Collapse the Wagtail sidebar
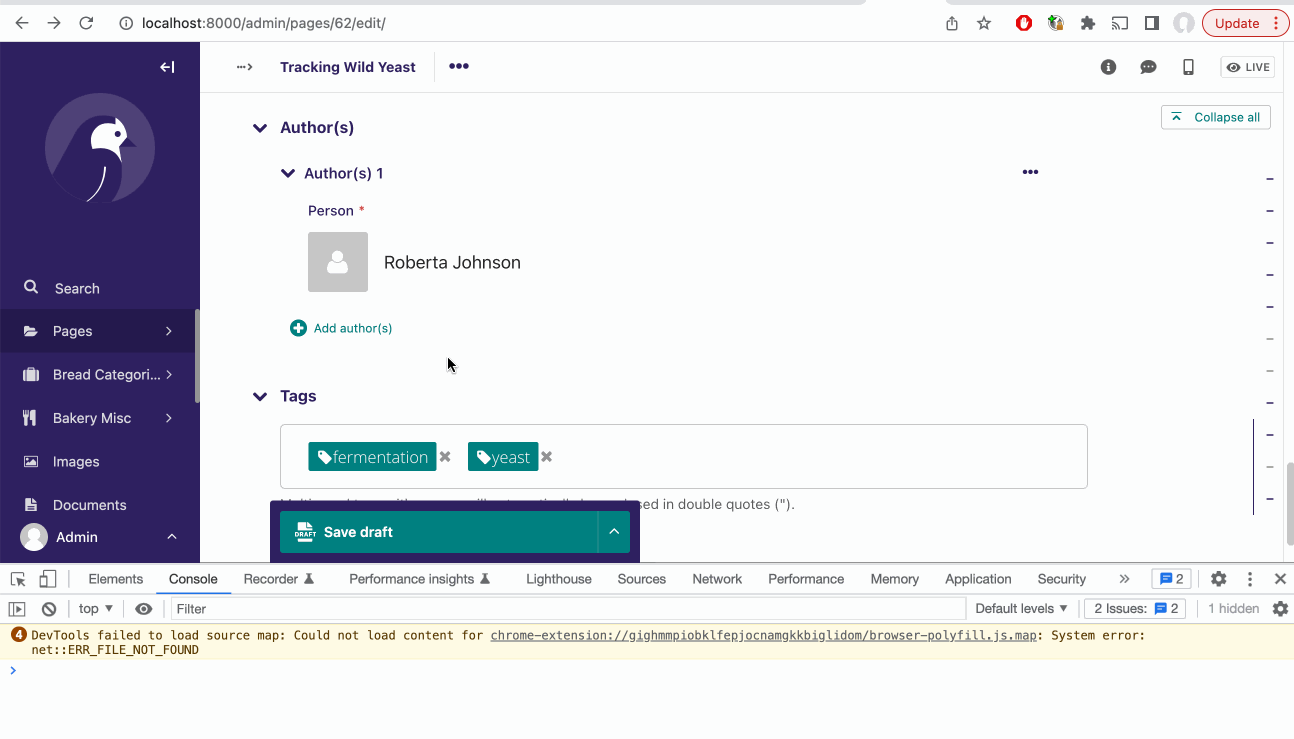1294x739 pixels. (167, 67)
